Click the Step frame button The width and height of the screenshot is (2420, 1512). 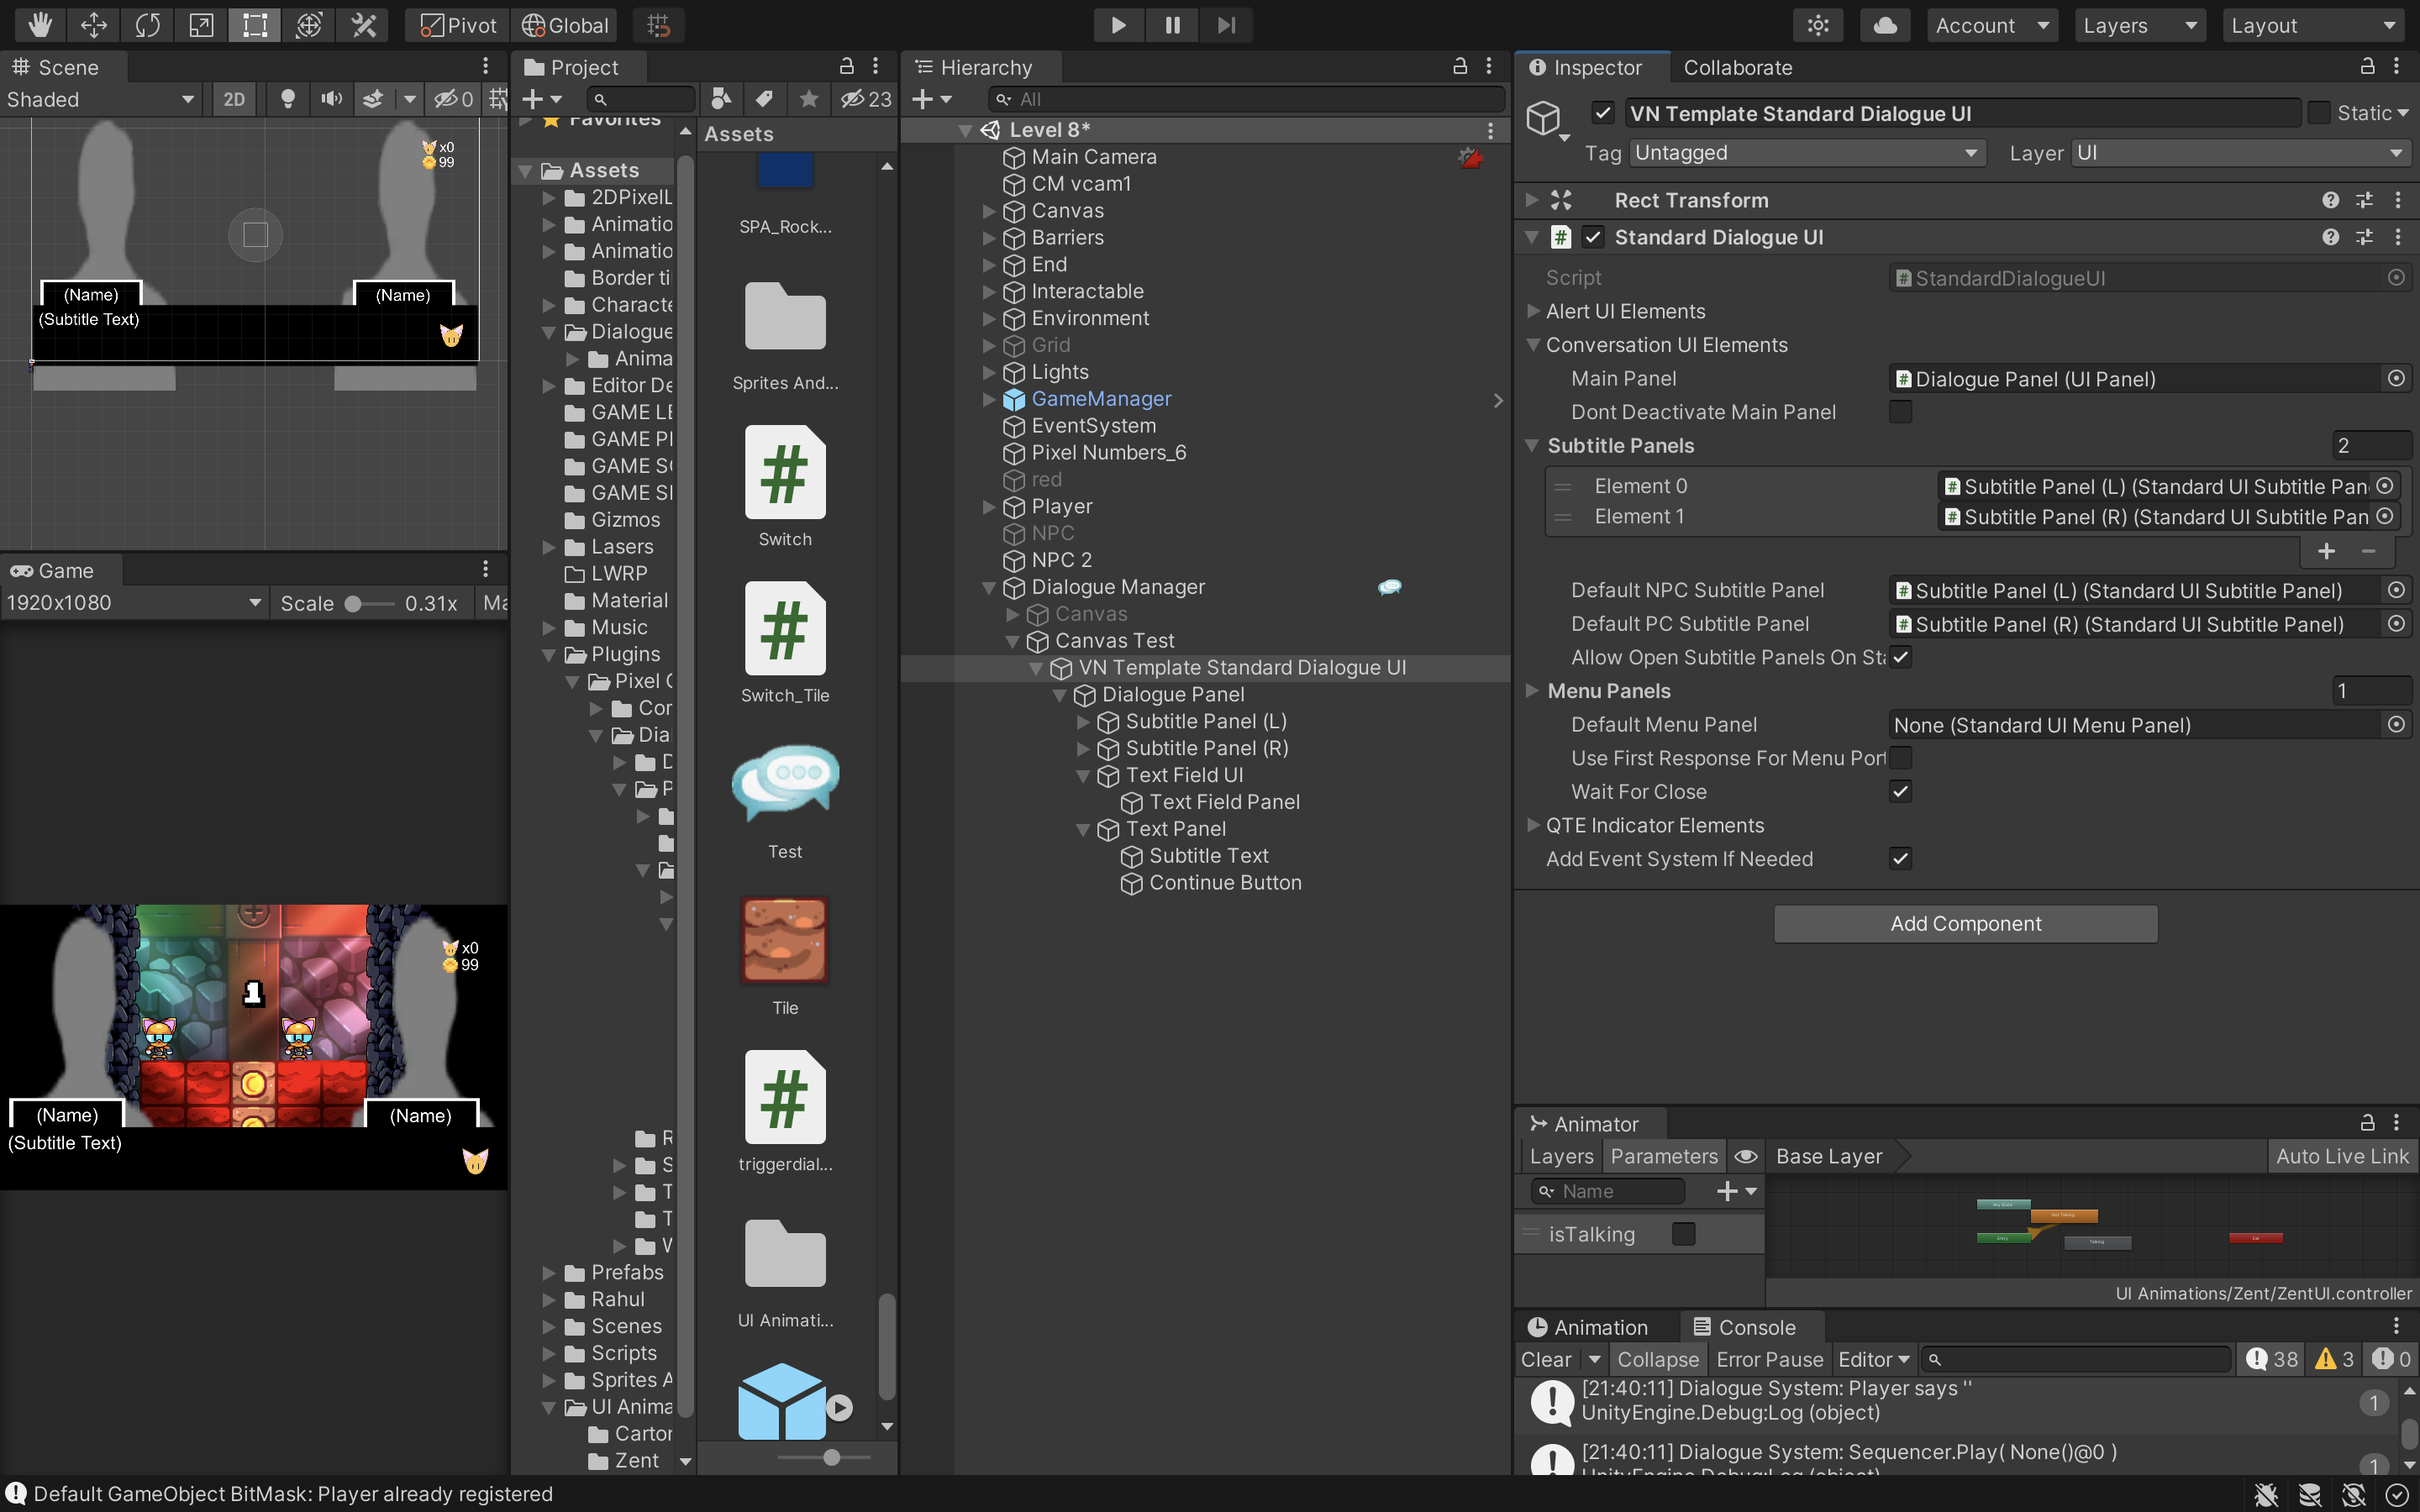(x=1226, y=25)
